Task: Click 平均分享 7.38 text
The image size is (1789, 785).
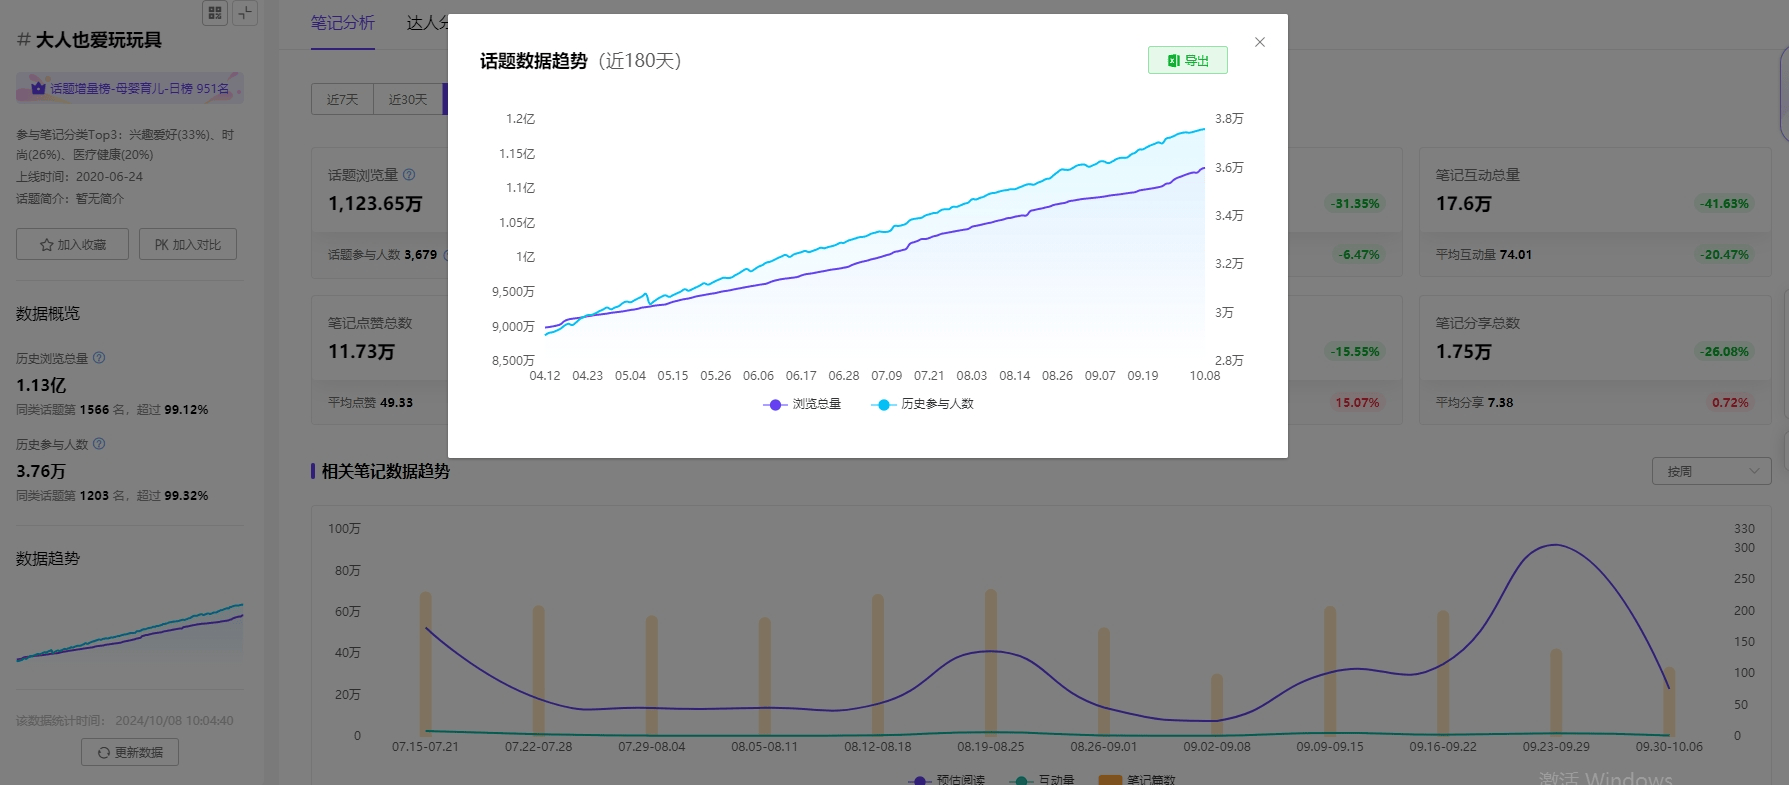Action: tap(1475, 403)
